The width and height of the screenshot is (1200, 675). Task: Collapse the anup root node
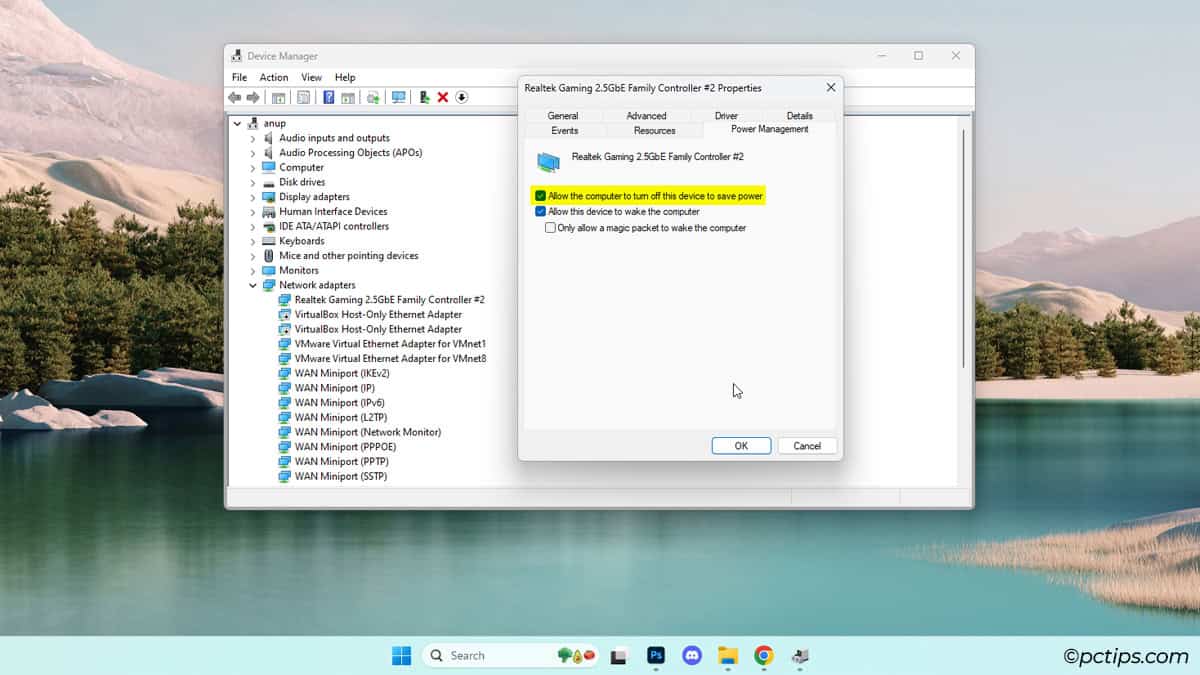pos(237,123)
